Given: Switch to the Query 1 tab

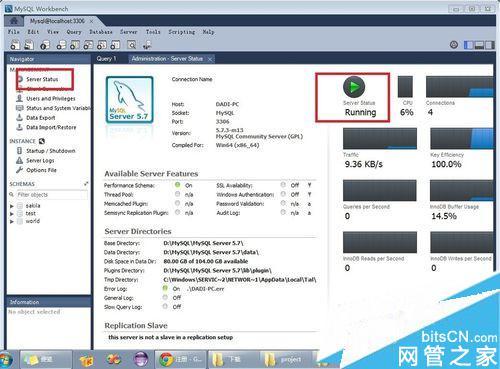Looking at the screenshot, I should click(x=106, y=59).
